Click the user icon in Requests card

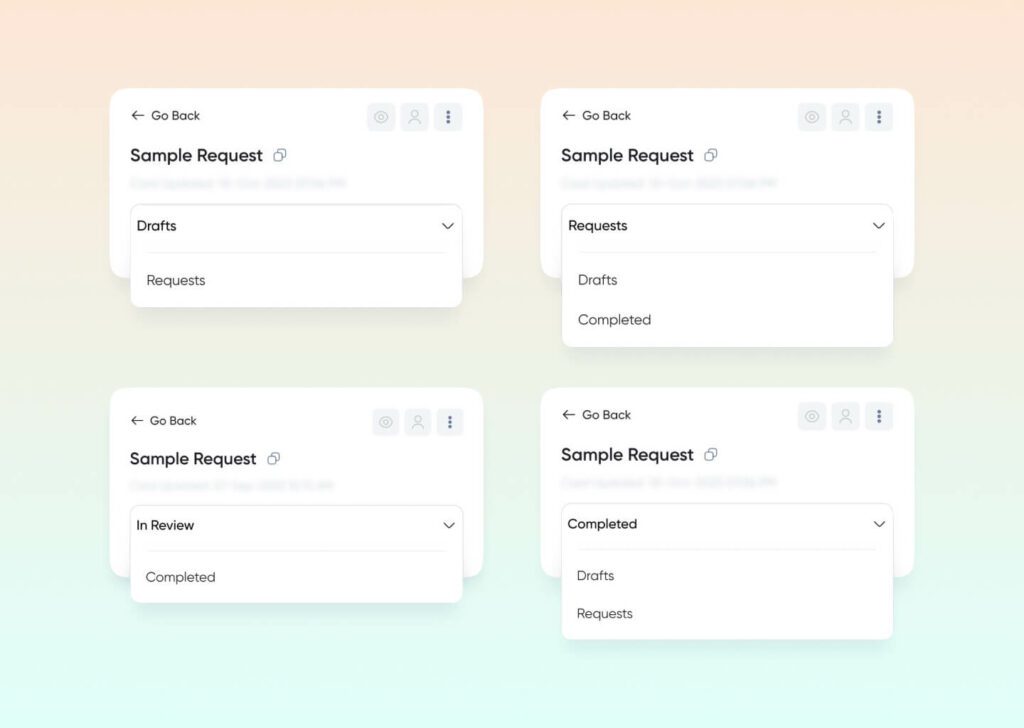[845, 117]
